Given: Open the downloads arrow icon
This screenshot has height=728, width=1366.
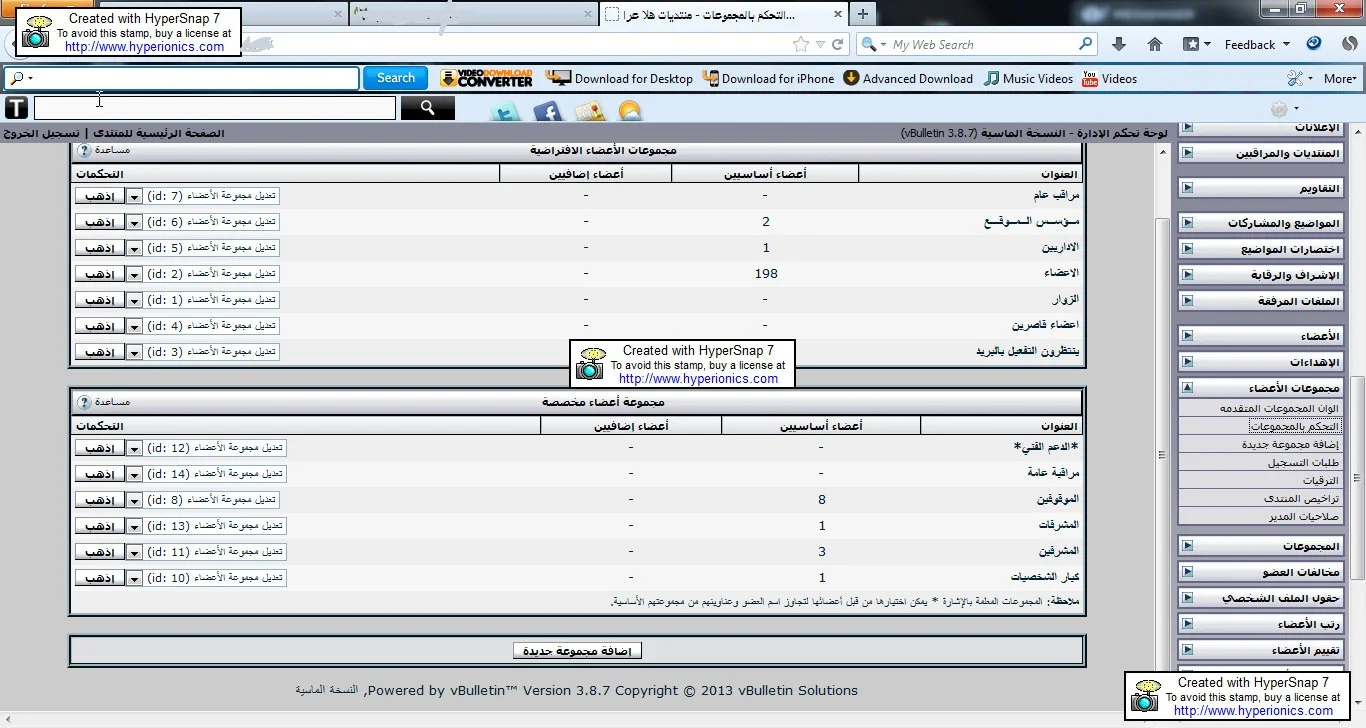Looking at the screenshot, I should pyautogui.click(x=1119, y=44).
